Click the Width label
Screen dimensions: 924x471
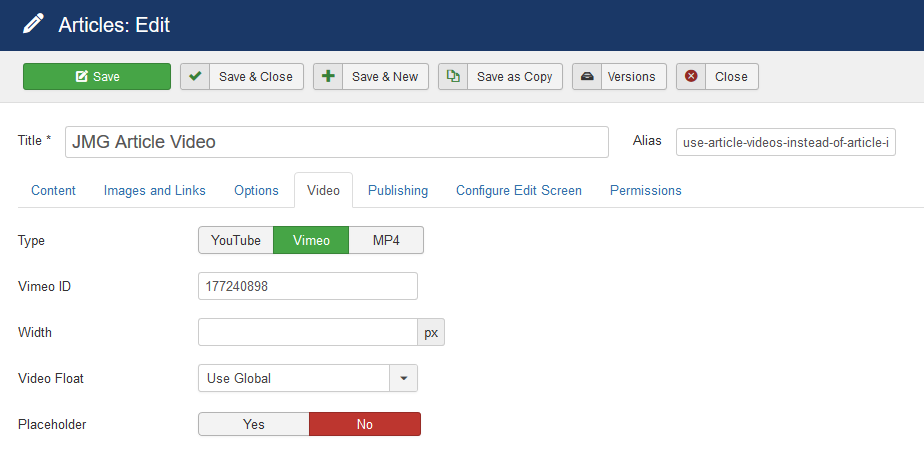click(35, 332)
